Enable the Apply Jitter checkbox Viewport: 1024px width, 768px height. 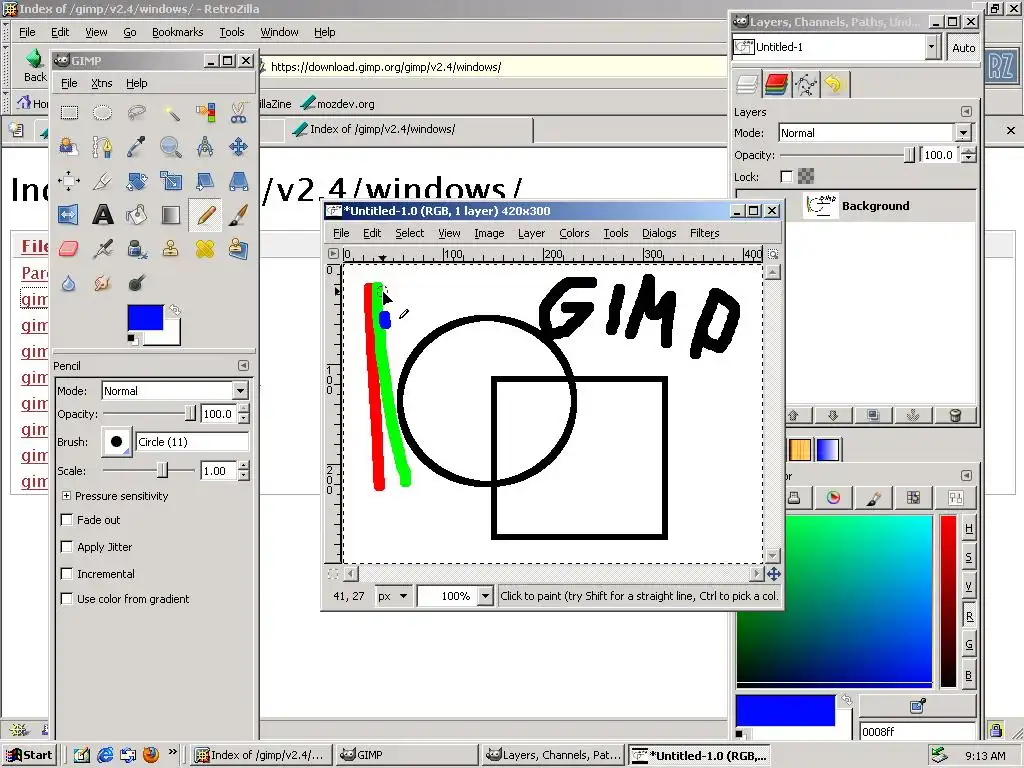[x=67, y=547]
